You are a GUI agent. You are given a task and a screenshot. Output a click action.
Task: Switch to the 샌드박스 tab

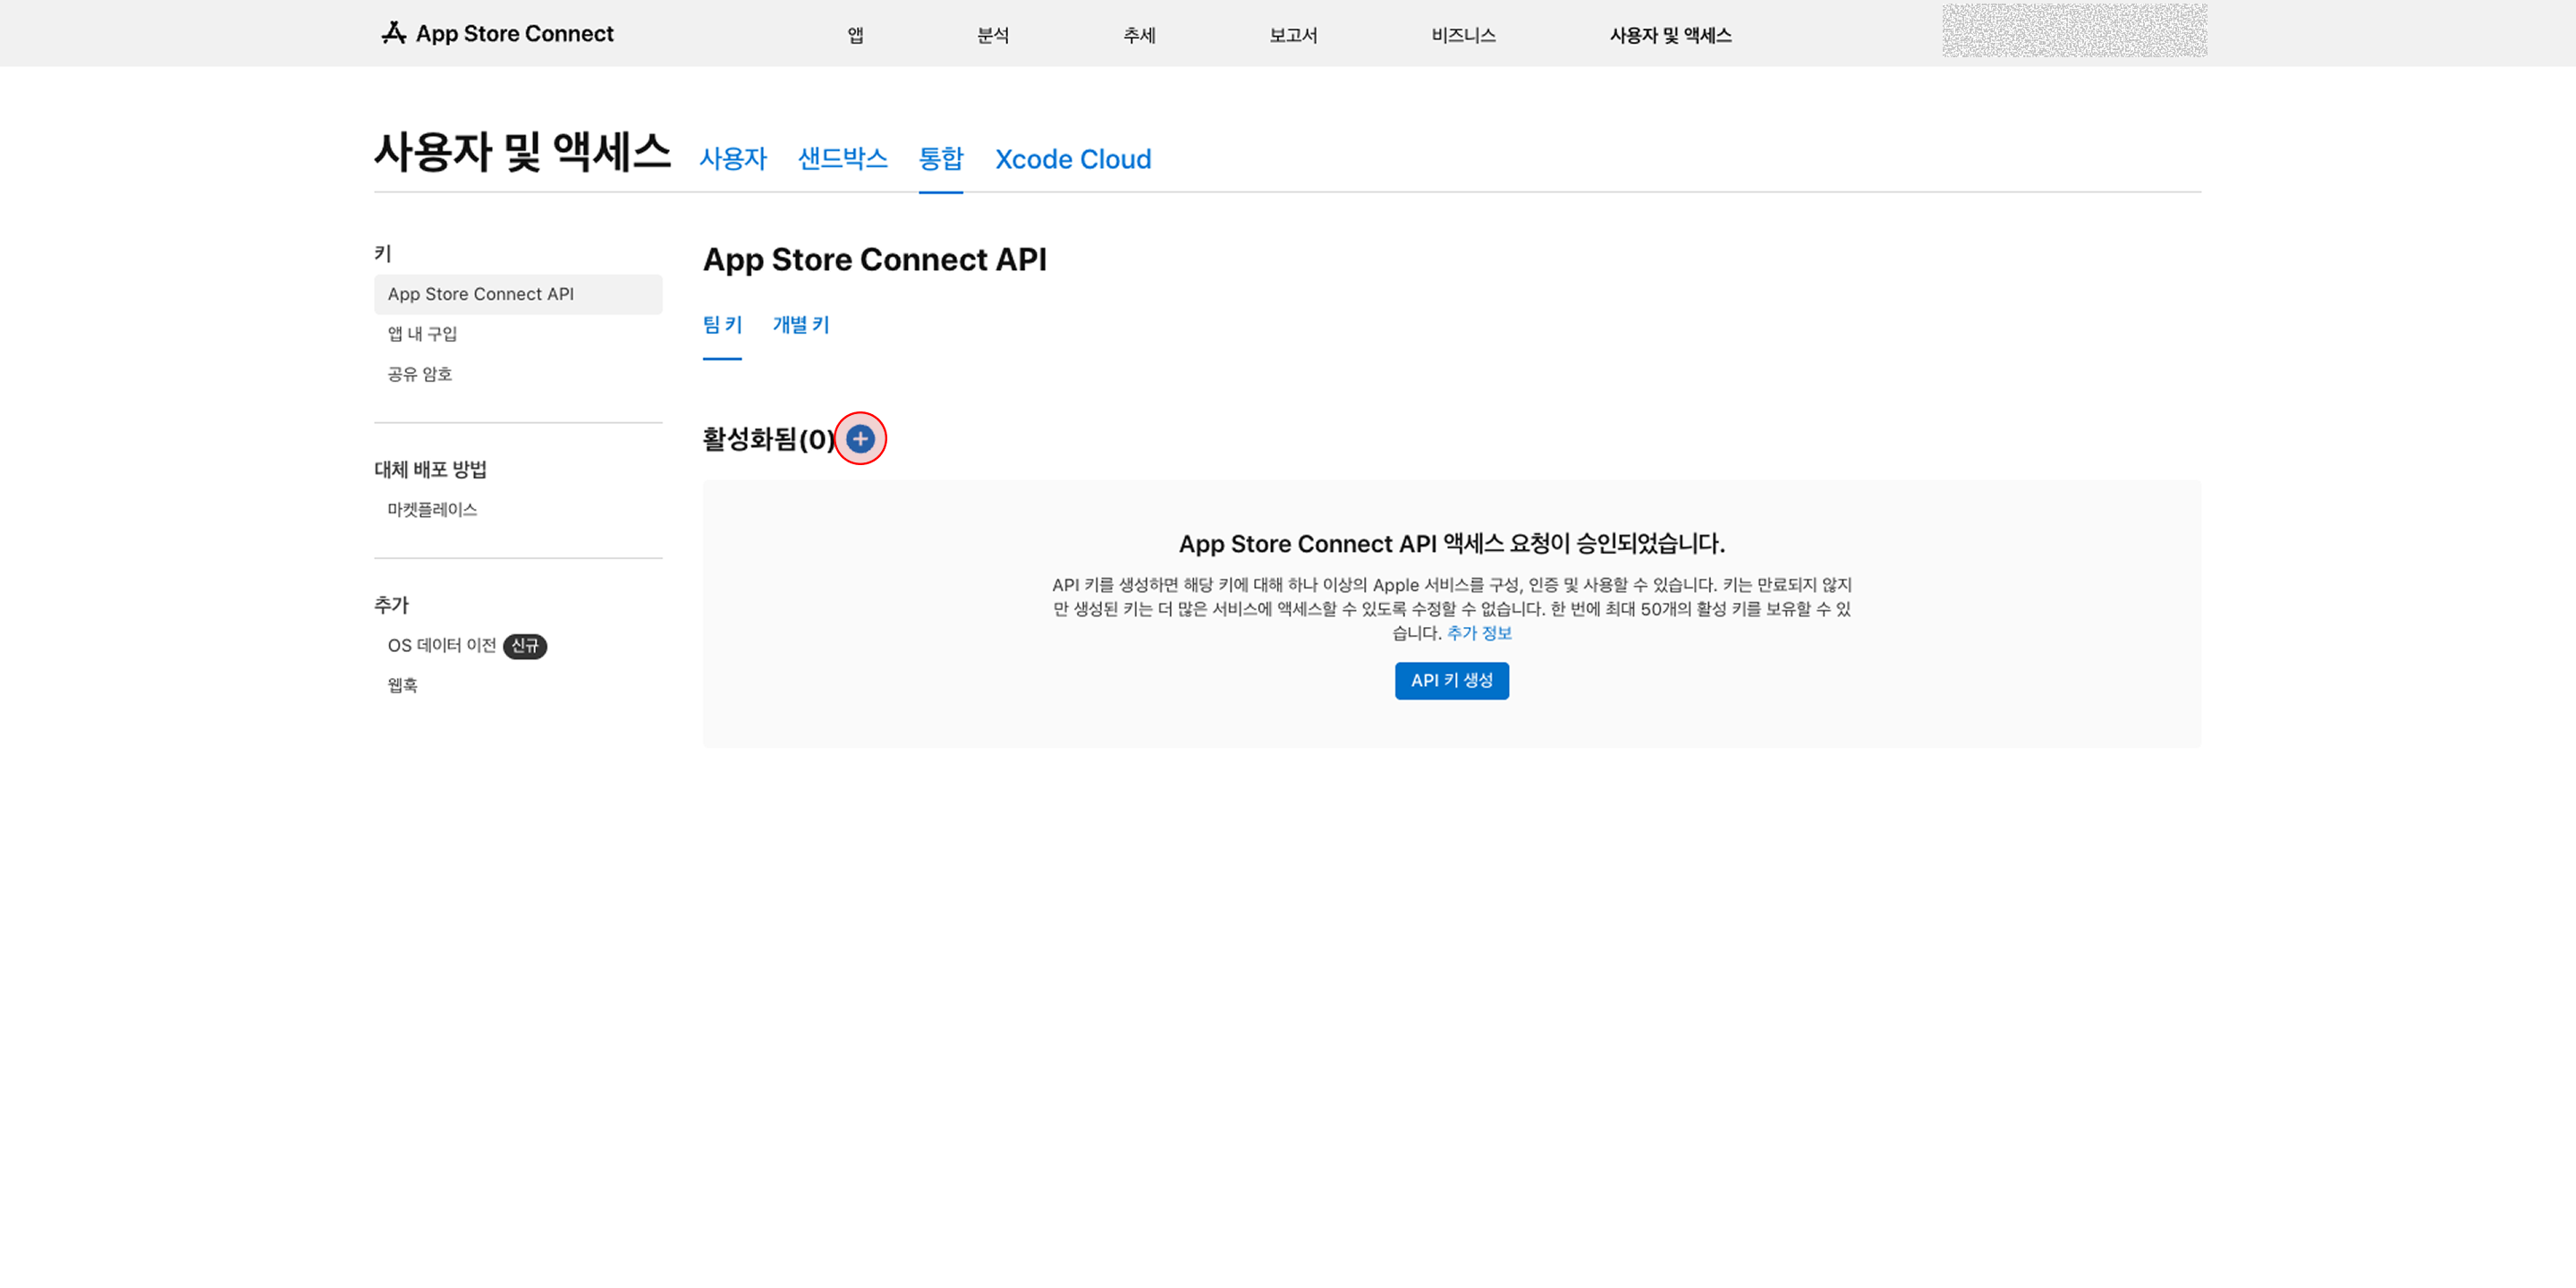pos(842,159)
